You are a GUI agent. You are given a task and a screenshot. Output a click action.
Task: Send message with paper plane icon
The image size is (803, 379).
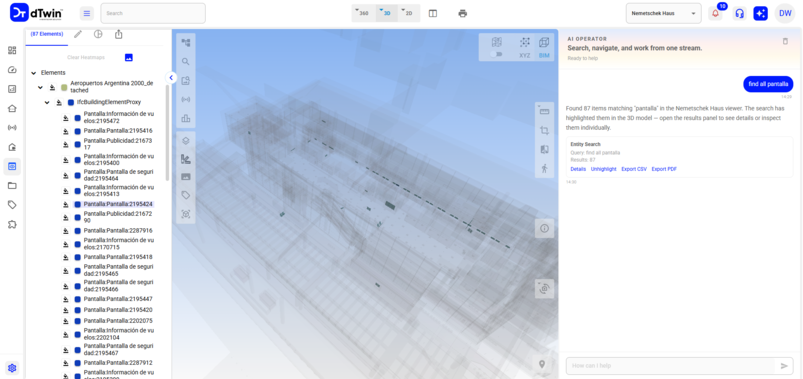pyautogui.click(x=784, y=366)
